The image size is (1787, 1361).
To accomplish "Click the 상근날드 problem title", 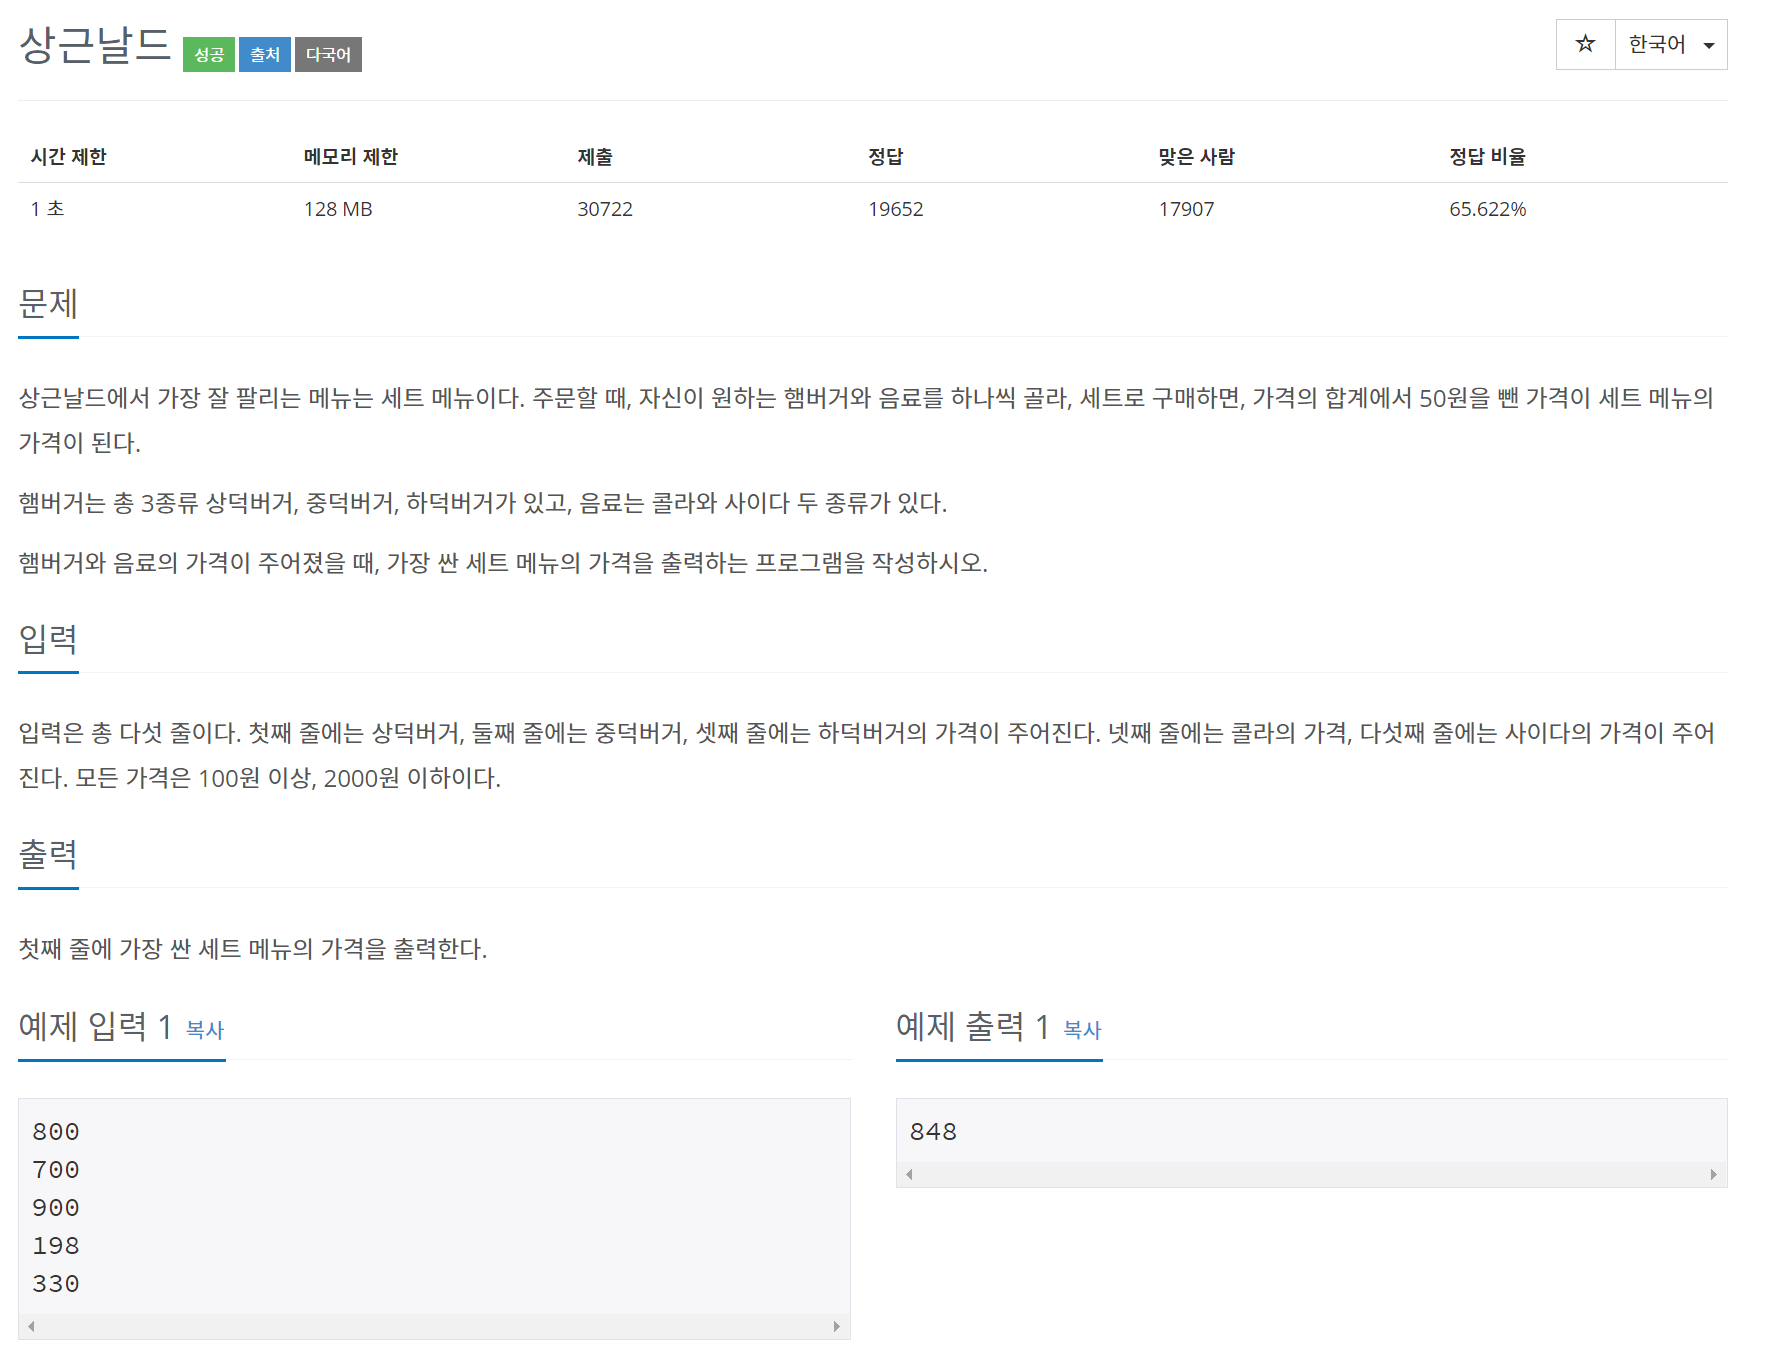I will [96, 45].
